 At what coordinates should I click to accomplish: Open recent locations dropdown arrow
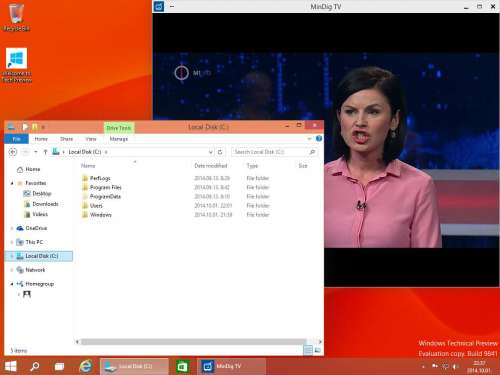click(36, 152)
